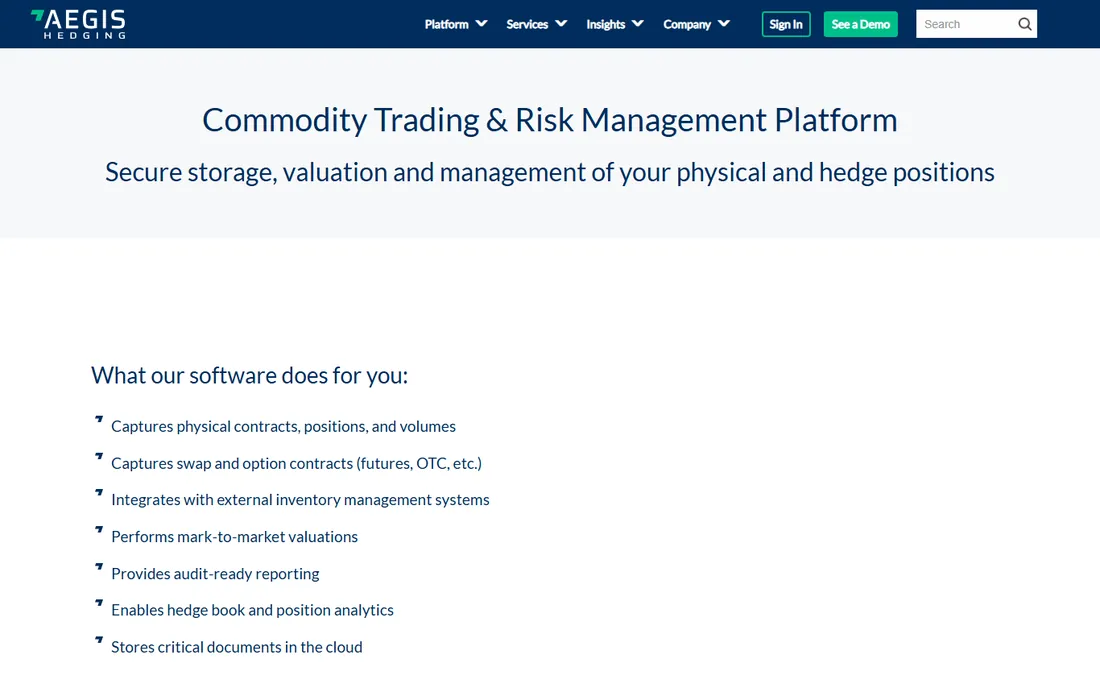This screenshot has height=688, width=1100.
Task: Click Stores critical documents in the cloud
Action: coord(236,647)
